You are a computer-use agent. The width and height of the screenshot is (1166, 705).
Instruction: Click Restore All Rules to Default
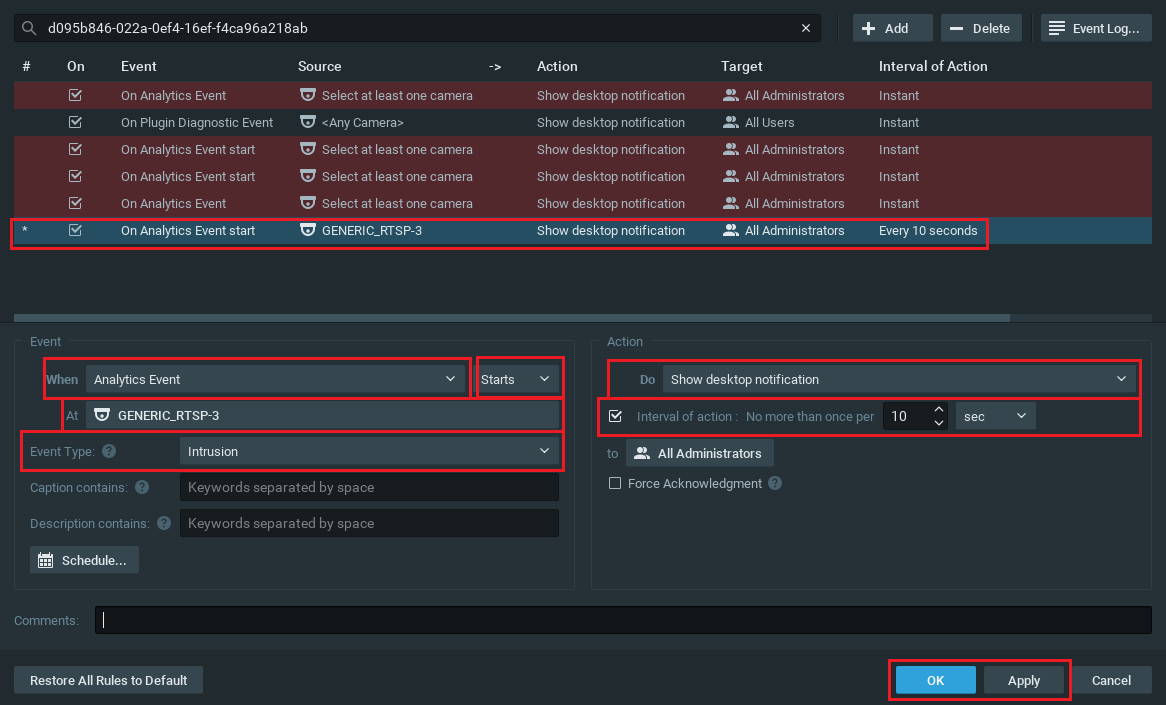108,680
